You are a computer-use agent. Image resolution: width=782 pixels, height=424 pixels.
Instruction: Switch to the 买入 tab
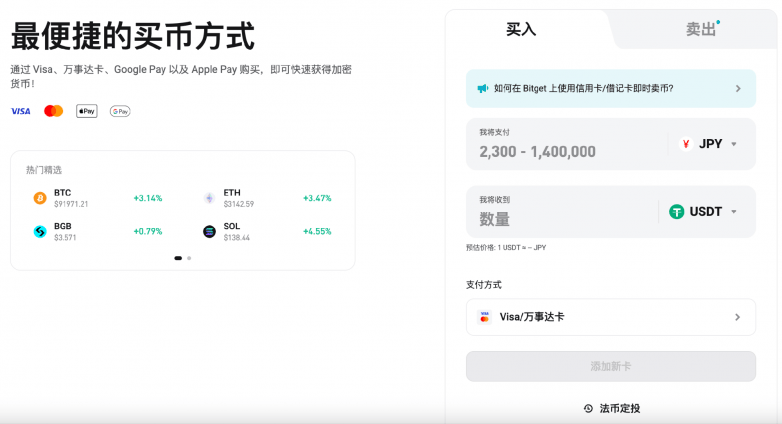click(521, 30)
